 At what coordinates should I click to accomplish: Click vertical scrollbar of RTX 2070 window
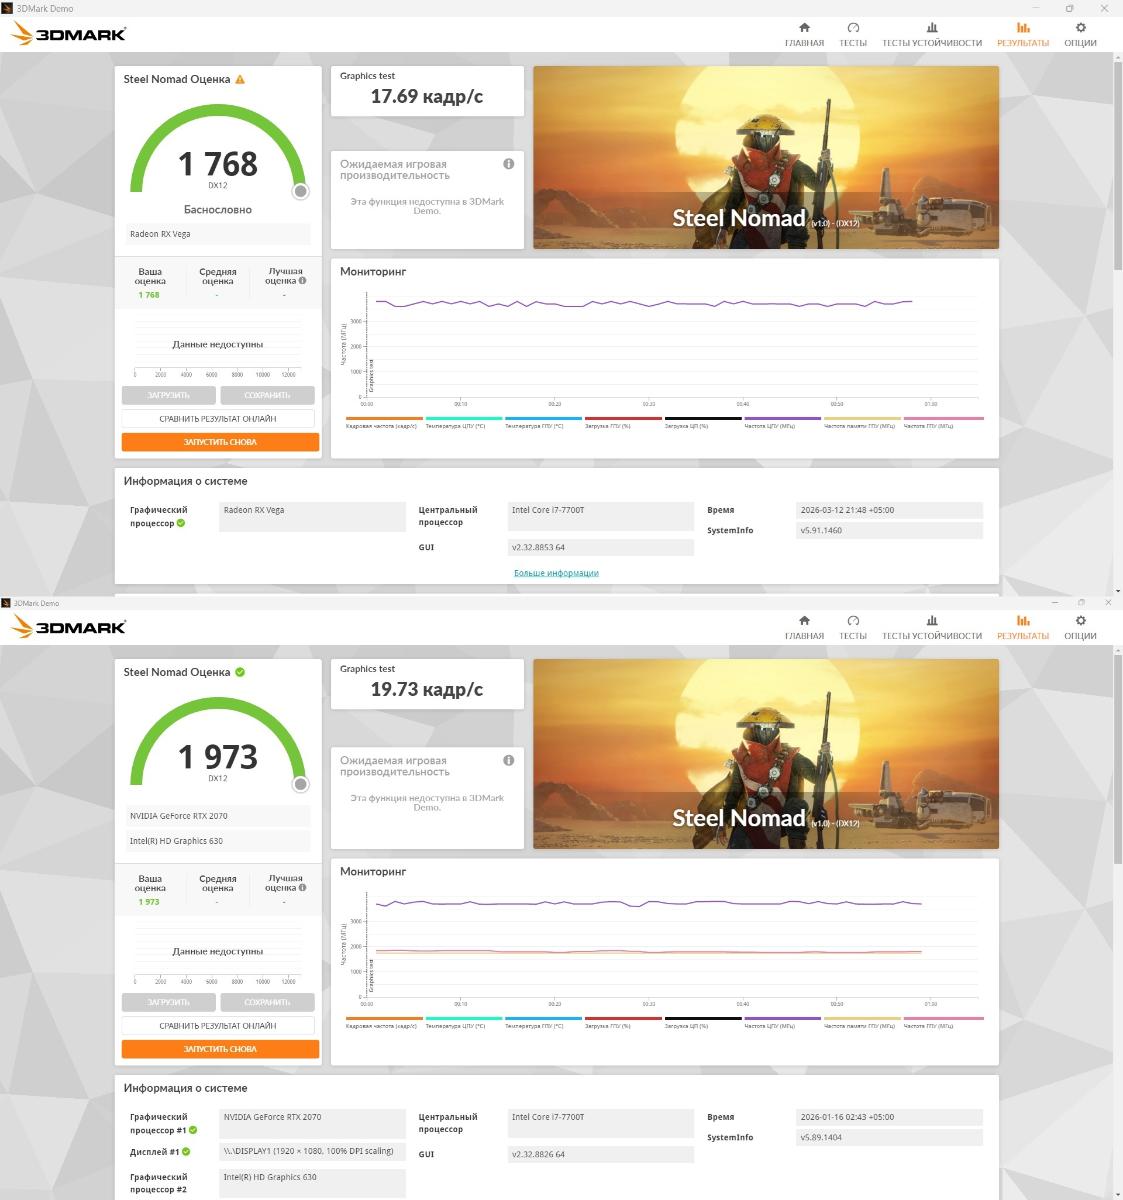click(1118, 758)
